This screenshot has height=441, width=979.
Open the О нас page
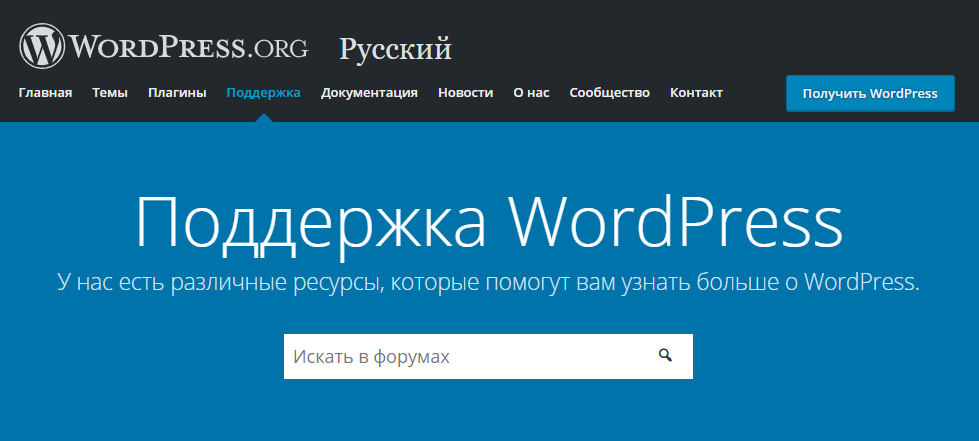tap(531, 93)
